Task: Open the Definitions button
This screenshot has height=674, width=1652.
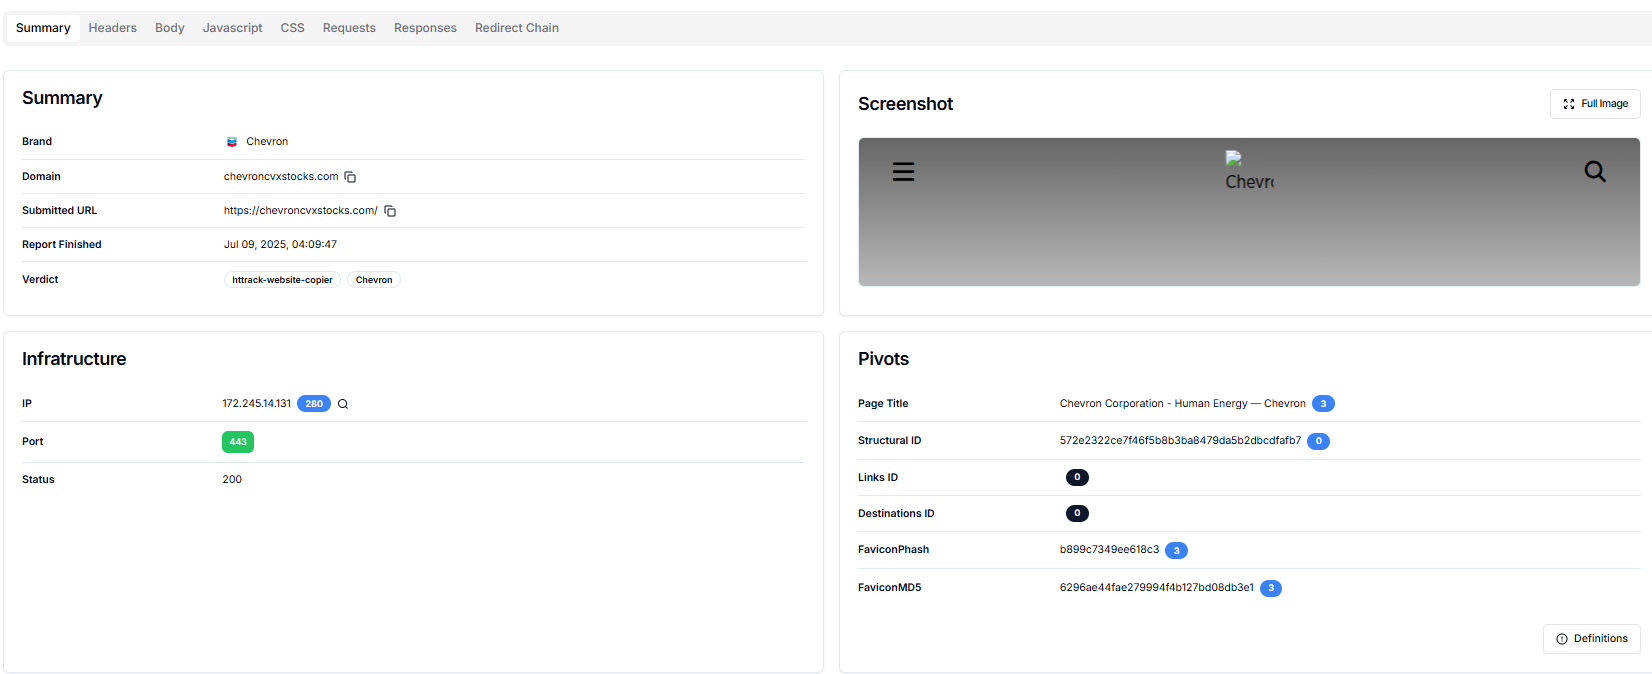Action: [1591, 639]
